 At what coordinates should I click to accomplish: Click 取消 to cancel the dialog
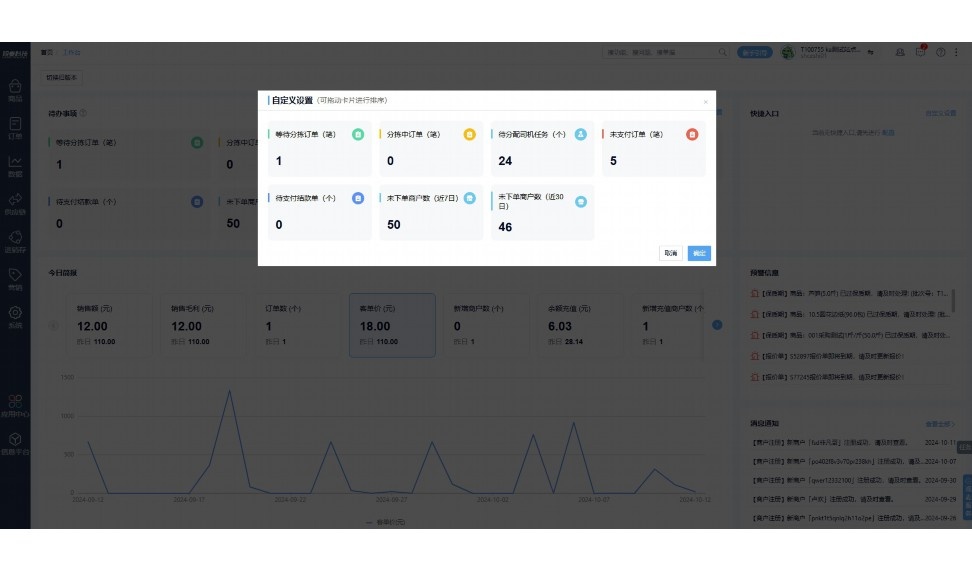click(670, 253)
